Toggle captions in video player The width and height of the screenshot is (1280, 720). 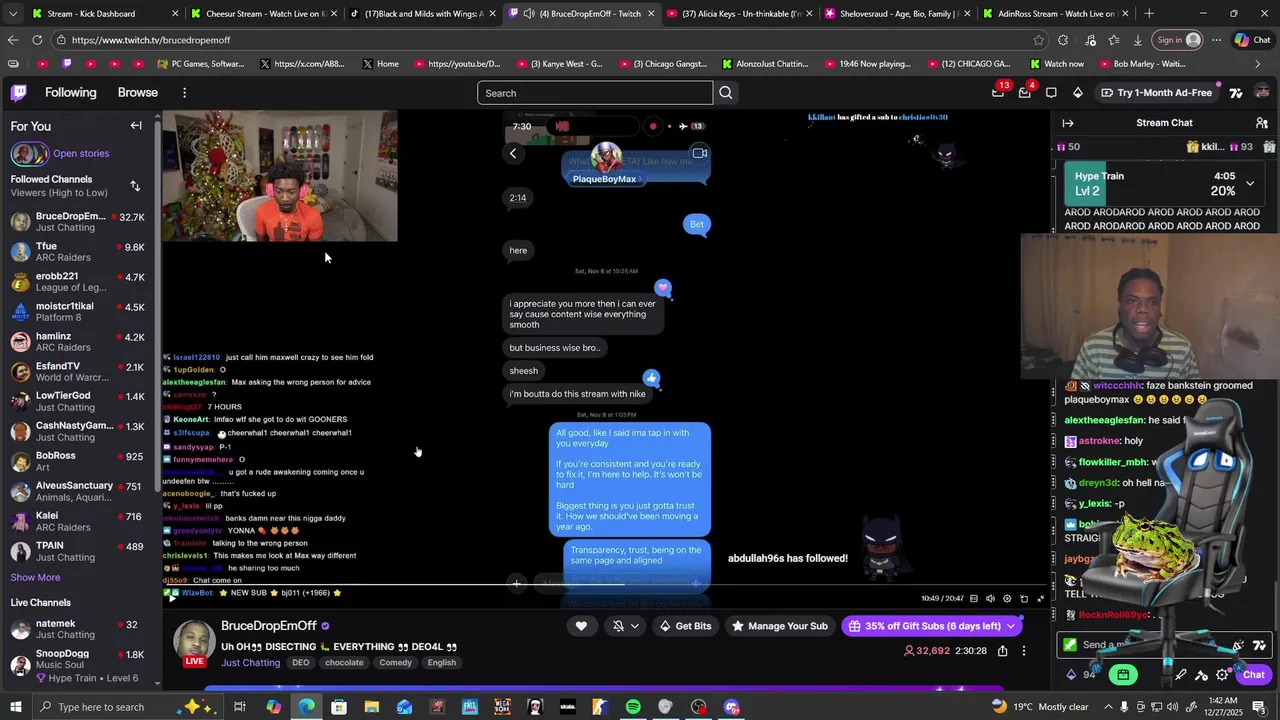tap(973, 599)
